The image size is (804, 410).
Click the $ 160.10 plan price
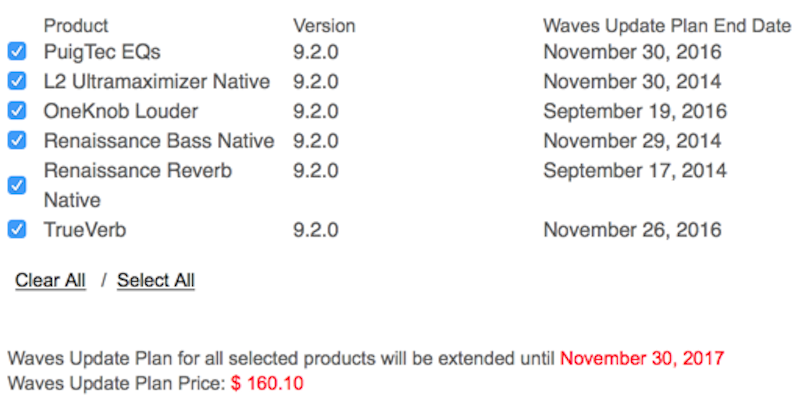(x=267, y=383)
